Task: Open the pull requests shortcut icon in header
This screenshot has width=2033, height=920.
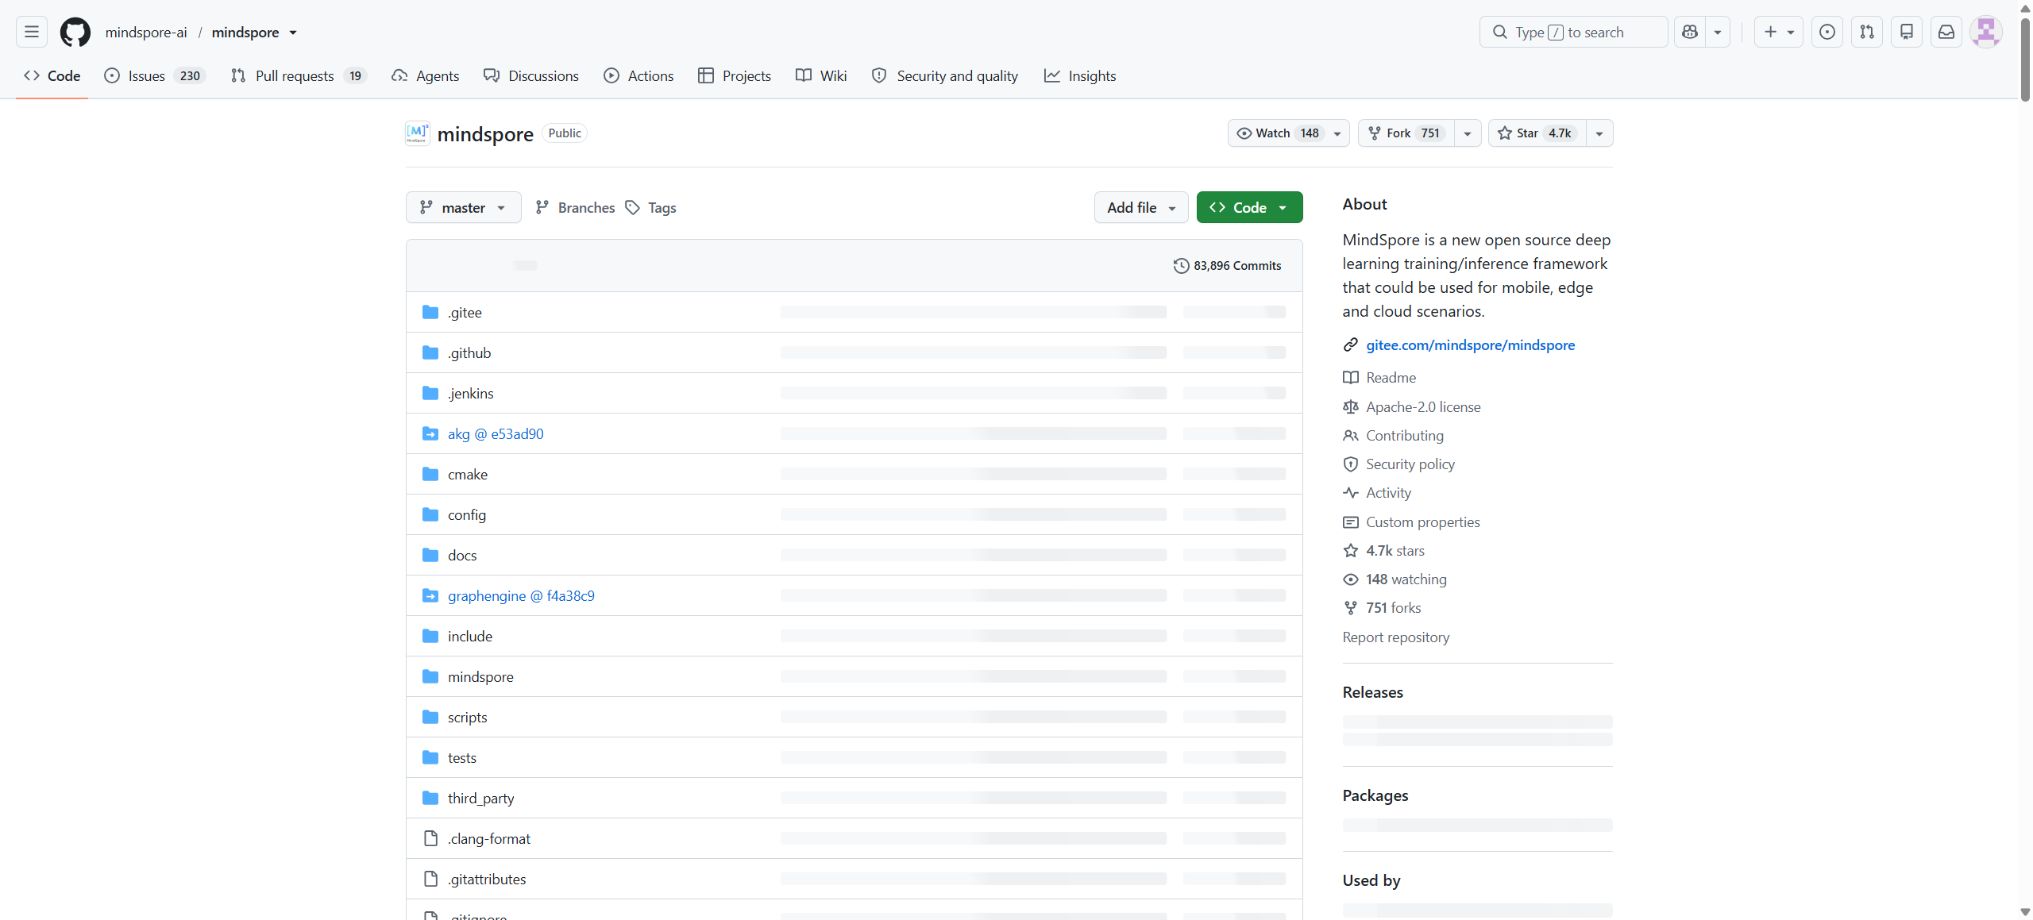Action: pyautogui.click(x=1867, y=32)
